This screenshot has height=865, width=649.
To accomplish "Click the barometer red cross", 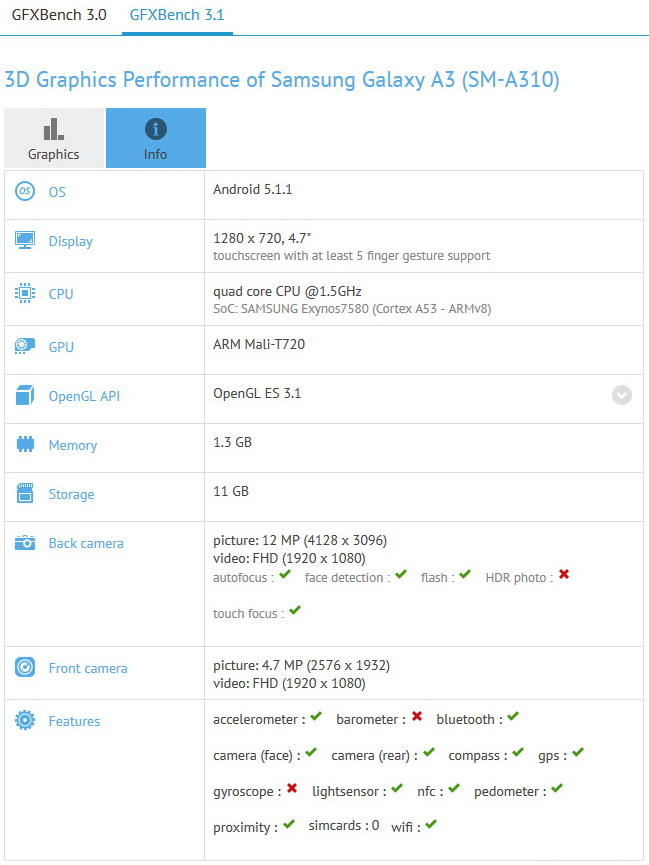I will pos(417,716).
